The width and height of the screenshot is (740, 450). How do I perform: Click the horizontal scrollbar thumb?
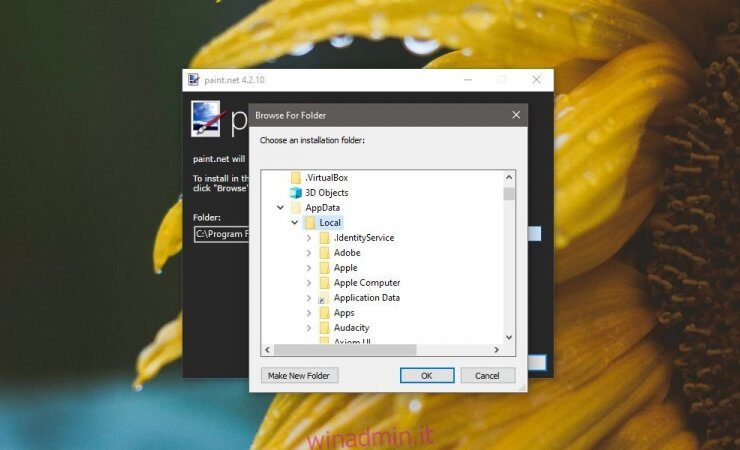point(345,350)
